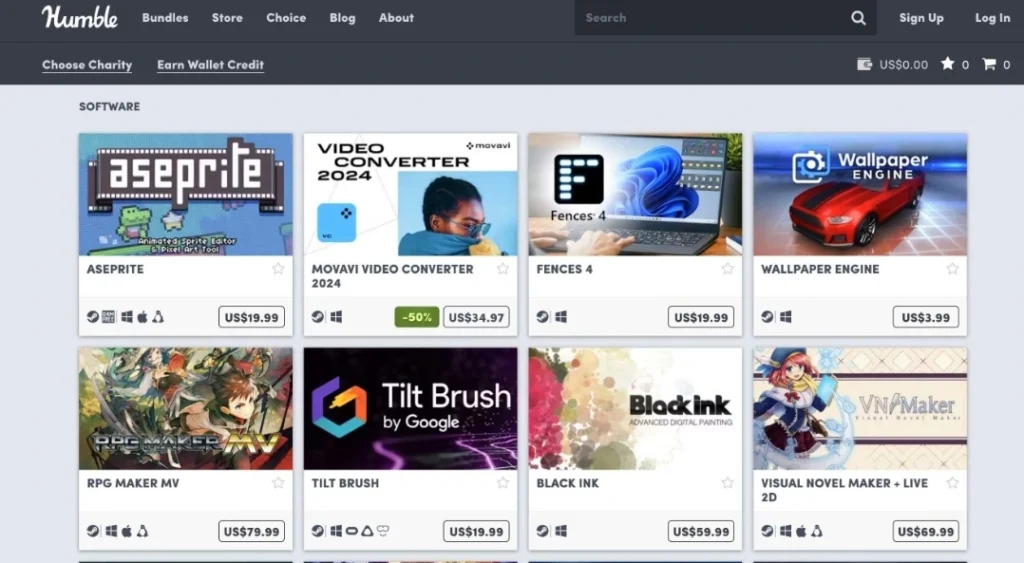
Task: Click DRM-free icon on Aseprite card
Action: (108, 317)
